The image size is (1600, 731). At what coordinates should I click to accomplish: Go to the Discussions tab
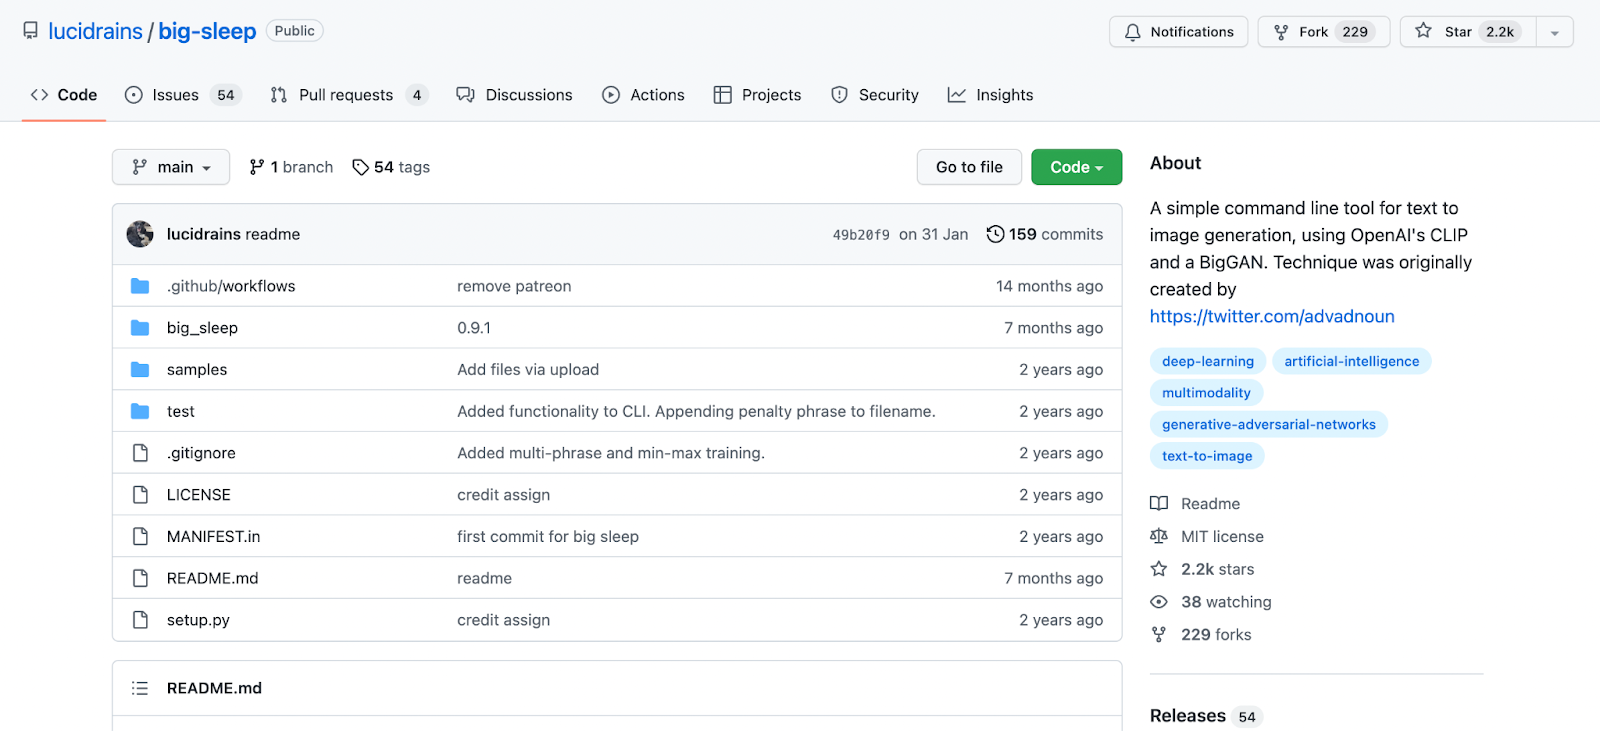(x=514, y=95)
